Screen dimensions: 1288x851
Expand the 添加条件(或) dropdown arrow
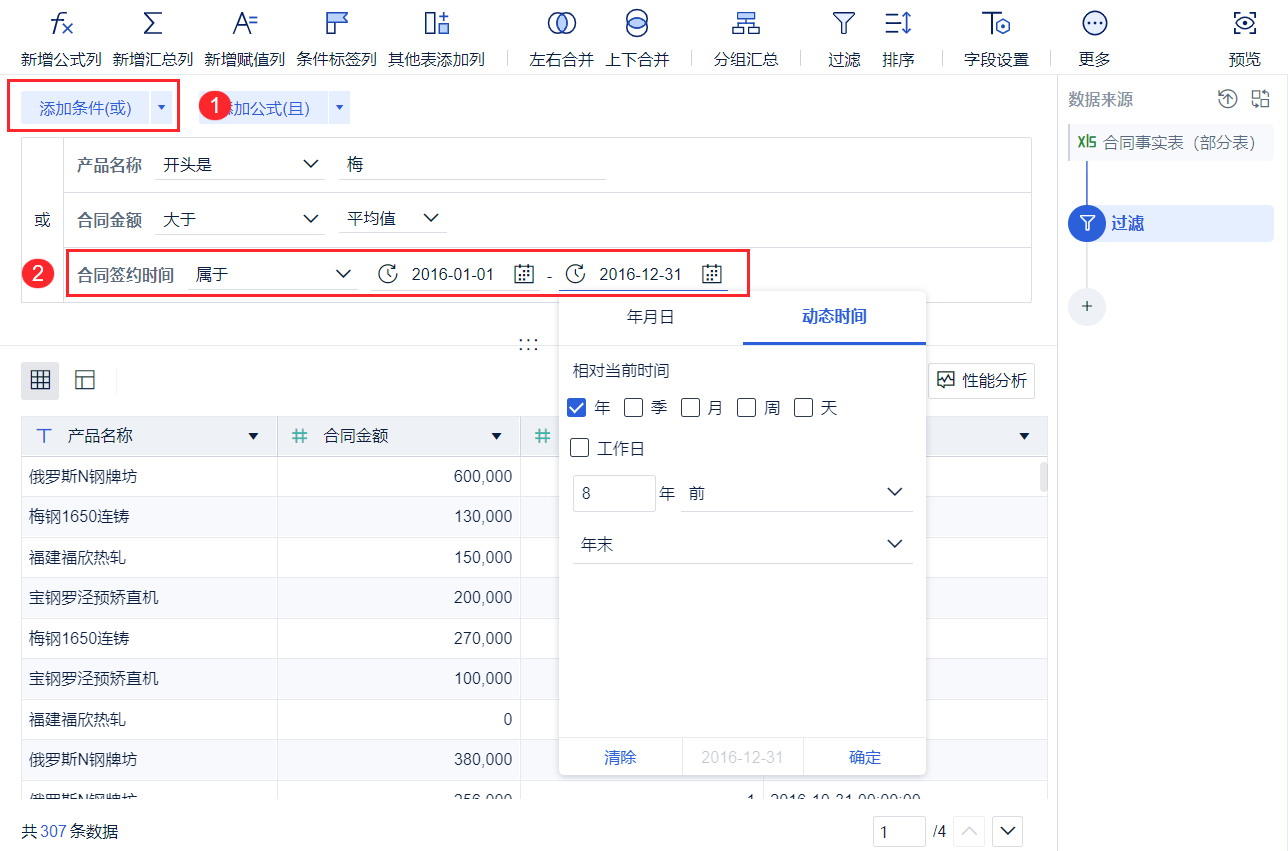click(162, 107)
